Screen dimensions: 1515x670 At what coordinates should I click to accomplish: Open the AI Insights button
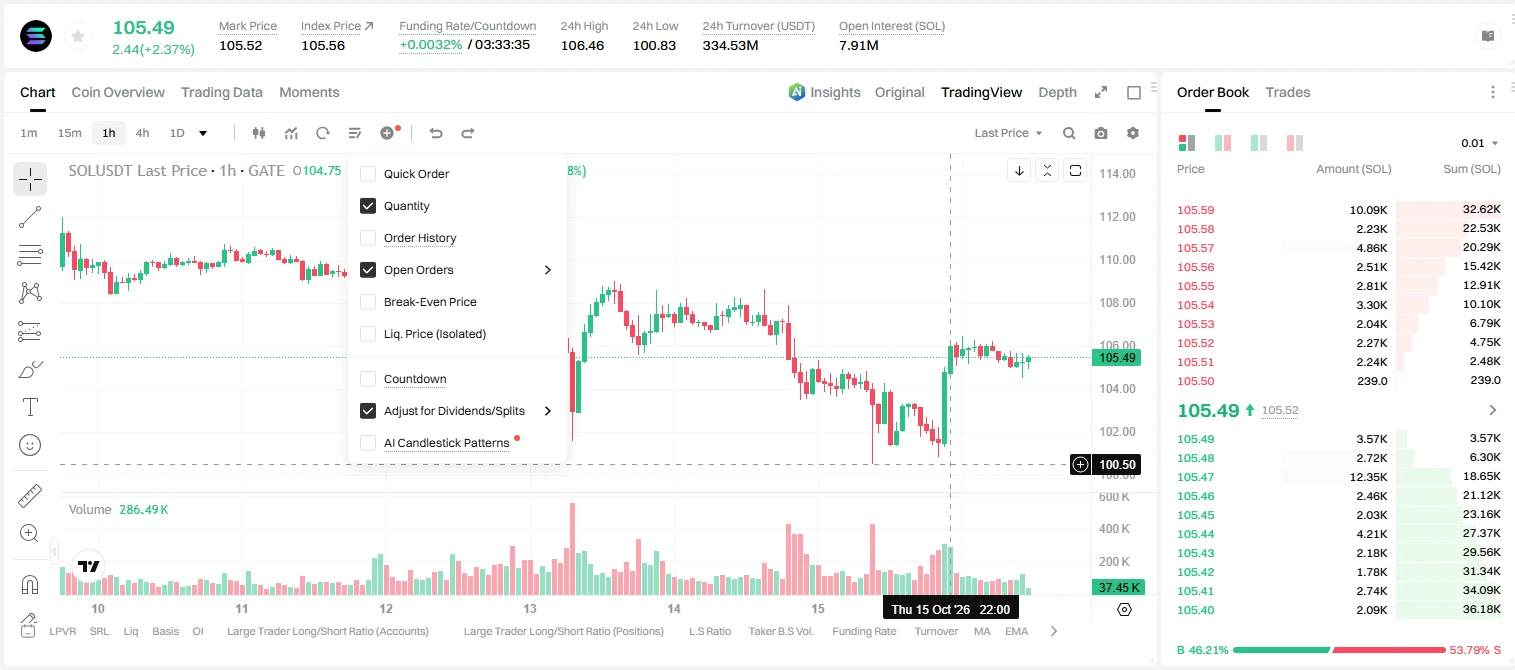point(825,92)
